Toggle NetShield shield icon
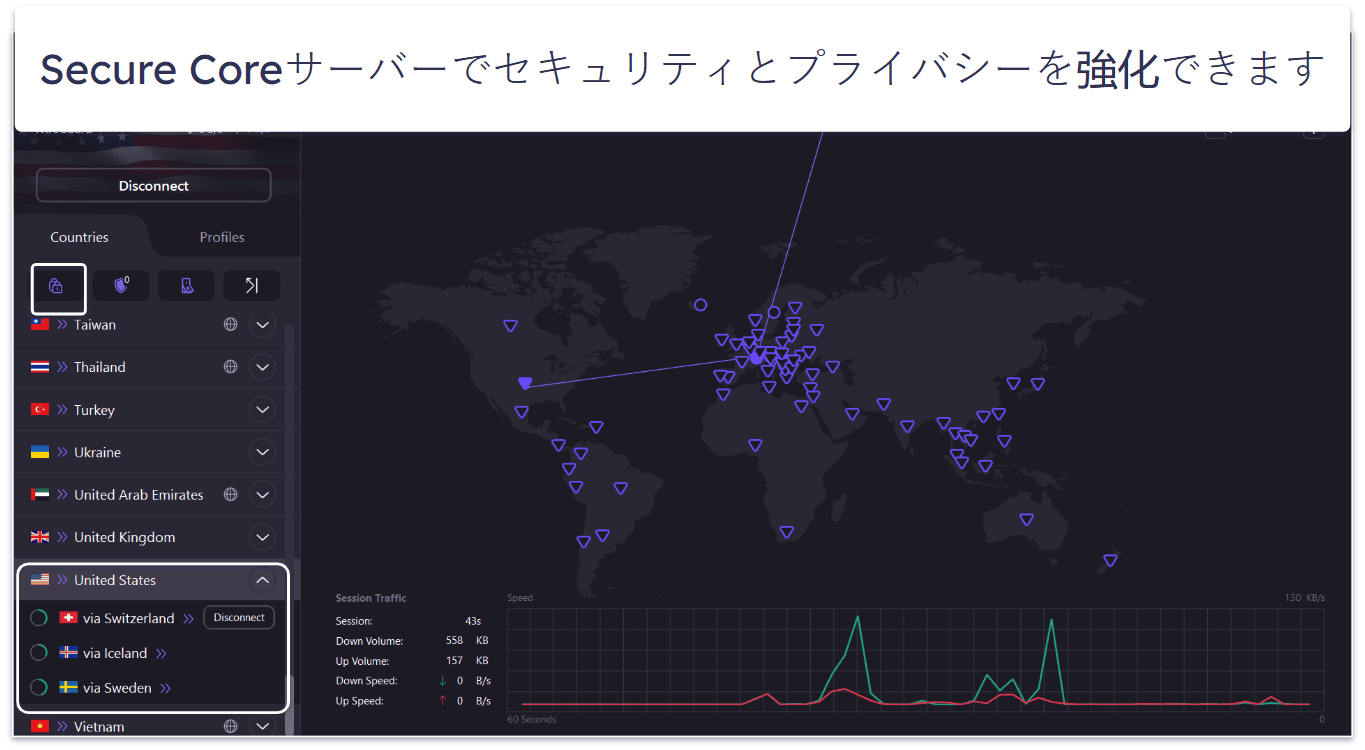Screen dimensions: 1365x750 122,286
